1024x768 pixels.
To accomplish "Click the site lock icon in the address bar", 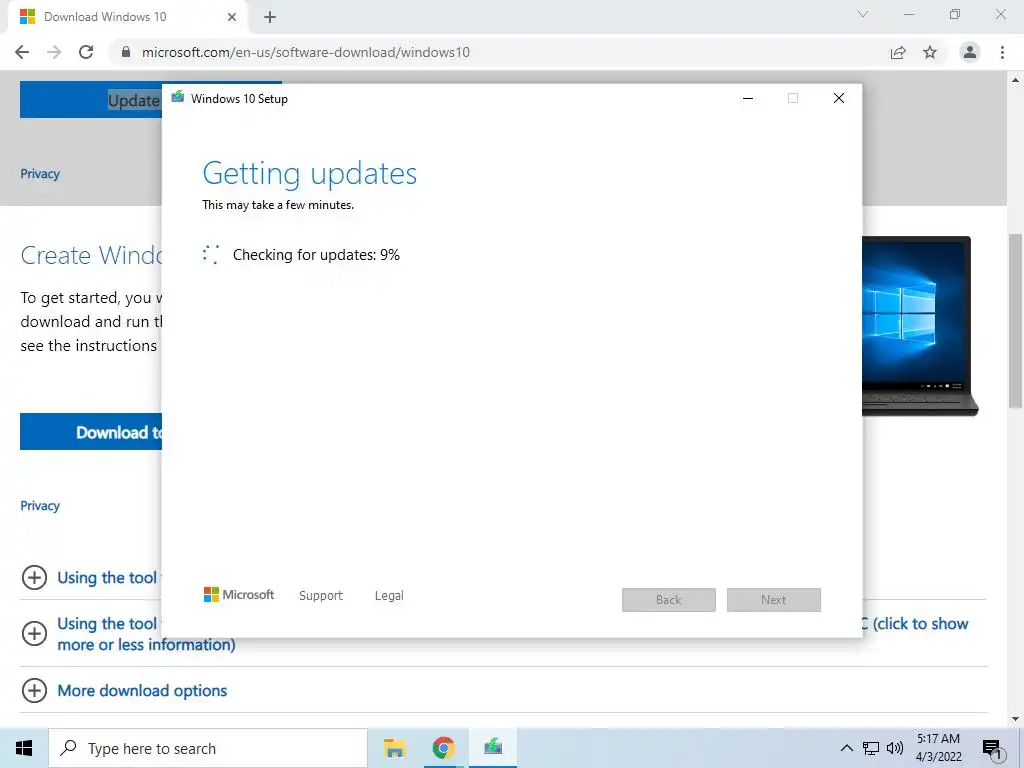I will click(126, 52).
